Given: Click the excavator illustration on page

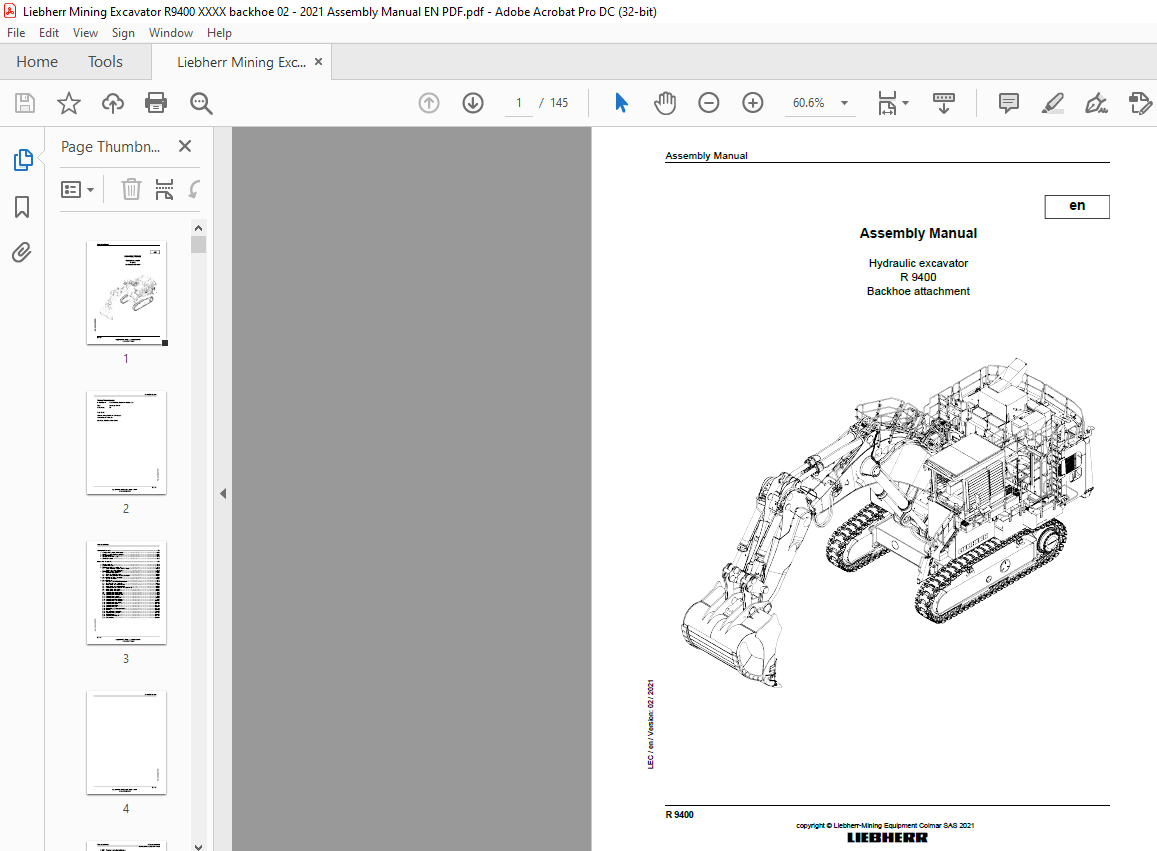Looking at the screenshot, I should [x=888, y=523].
